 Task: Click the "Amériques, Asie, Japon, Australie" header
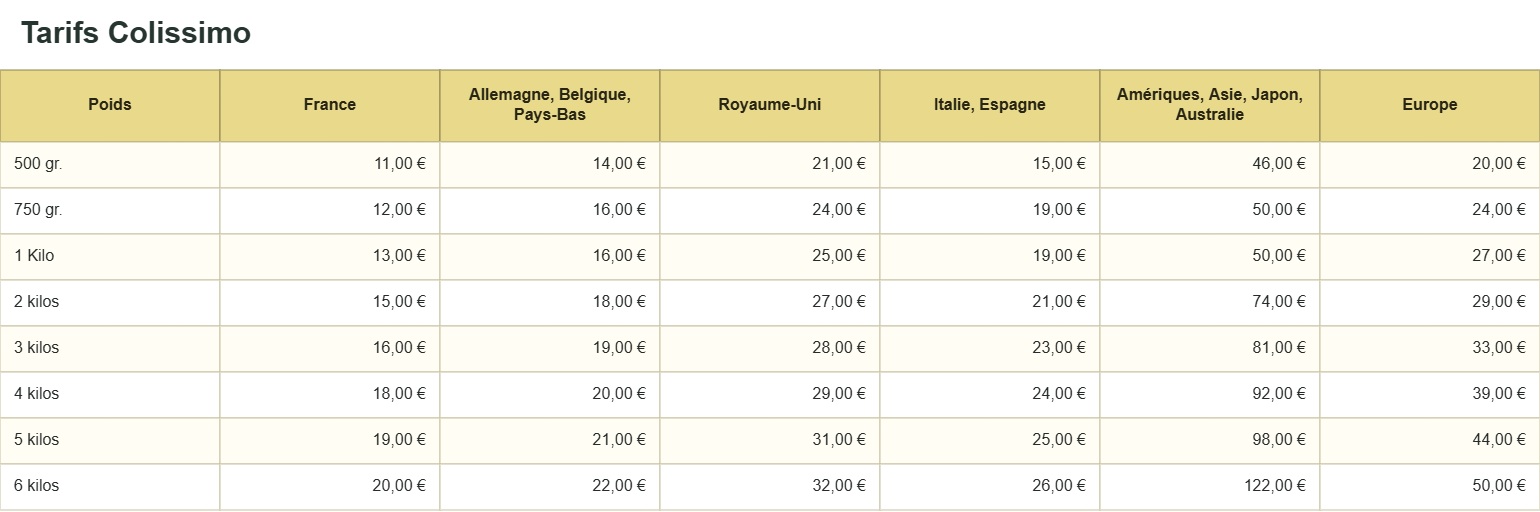pyautogui.click(x=1210, y=105)
